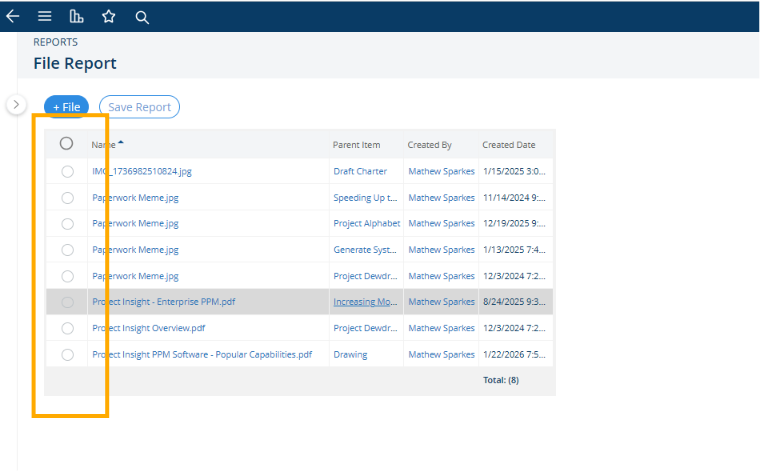This screenshot has width=760, height=471.
Task: Select the Speeding Up row's radio button
Action: [x=67, y=198]
